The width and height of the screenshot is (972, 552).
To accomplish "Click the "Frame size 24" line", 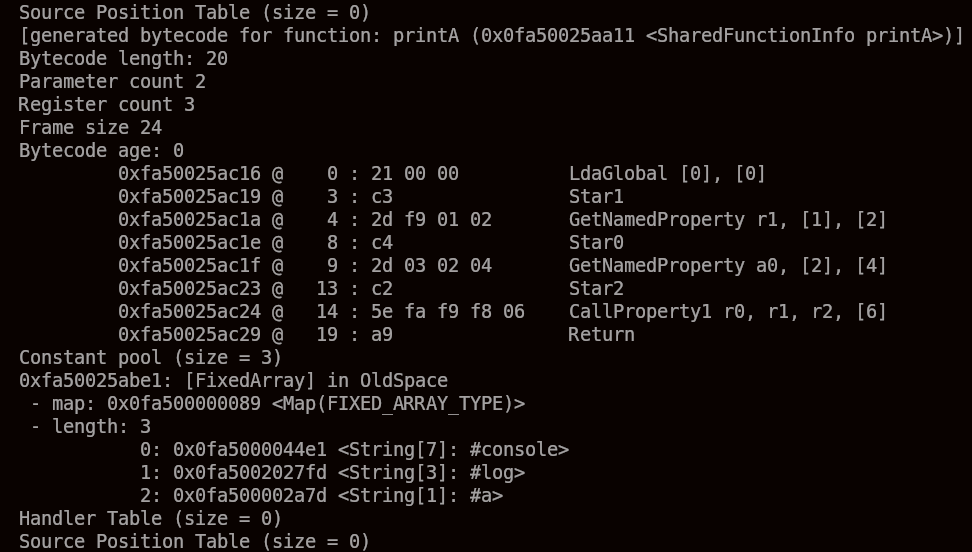I will click(x=90, y=128).
